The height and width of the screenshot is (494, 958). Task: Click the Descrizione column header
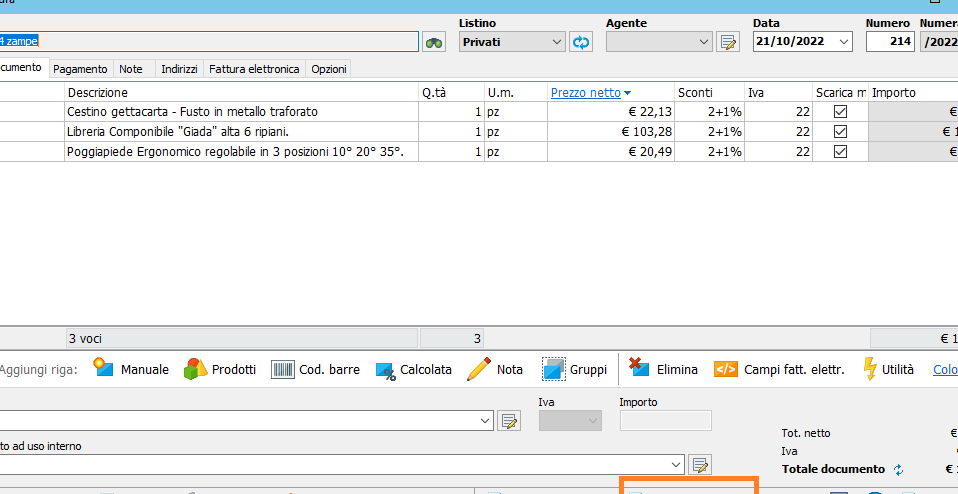pos(241,93)
